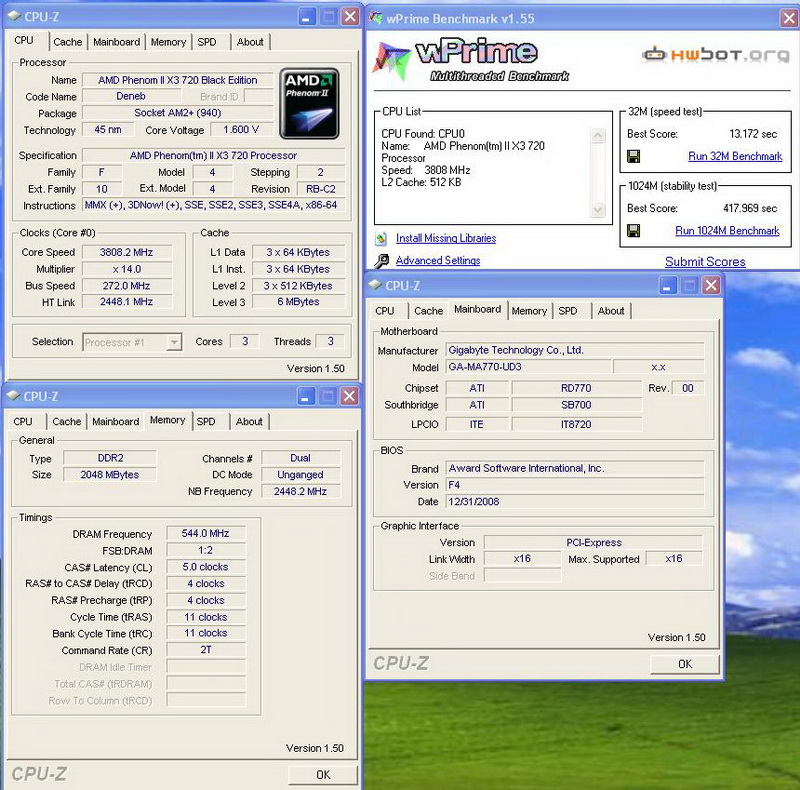800x790 pixels.
Task: Click the Chipset RD770 field
Action: (x=576, y=388)
